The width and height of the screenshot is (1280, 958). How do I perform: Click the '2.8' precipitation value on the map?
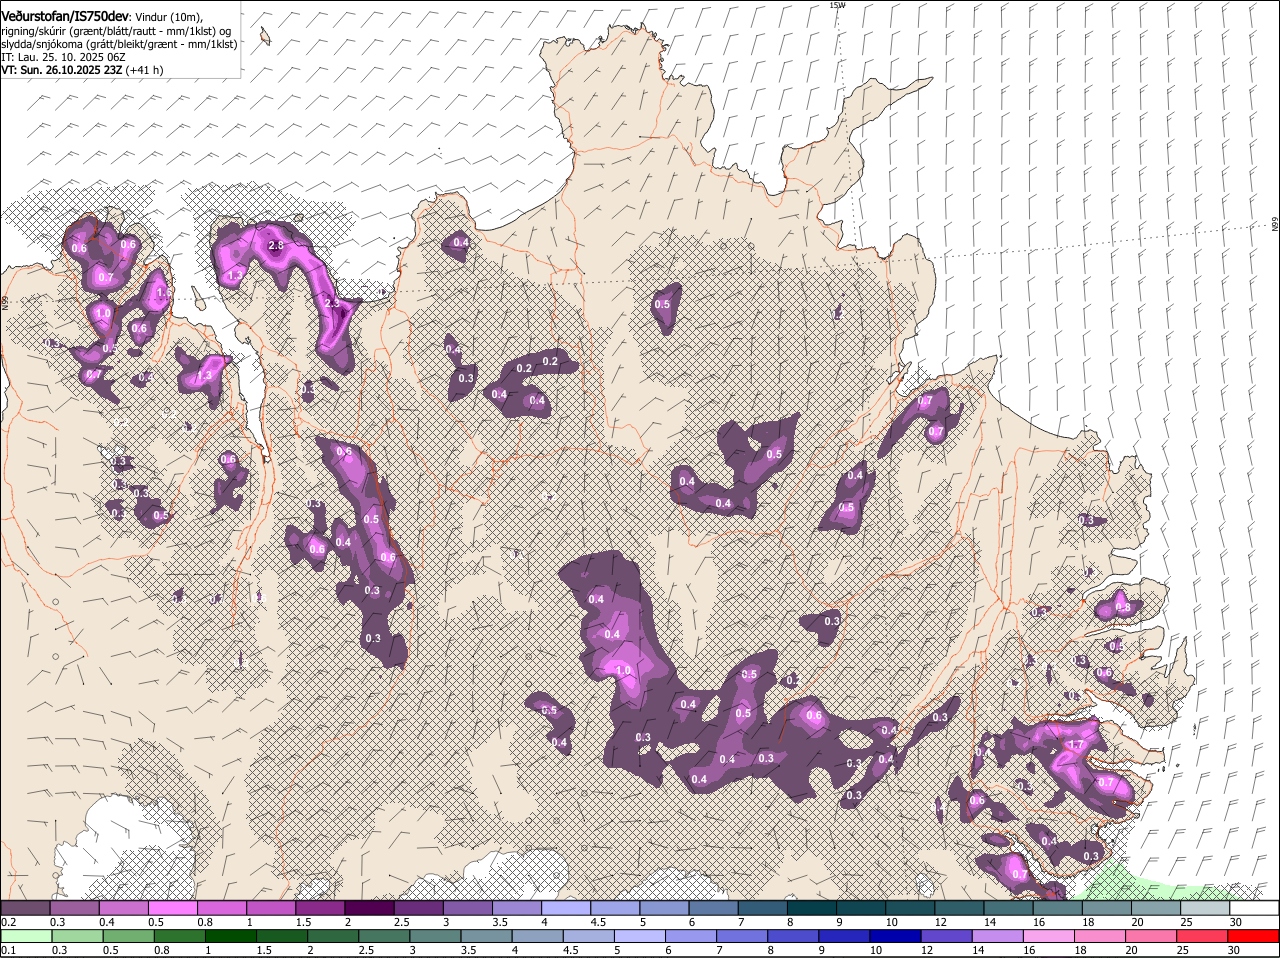tap(277, 245)
